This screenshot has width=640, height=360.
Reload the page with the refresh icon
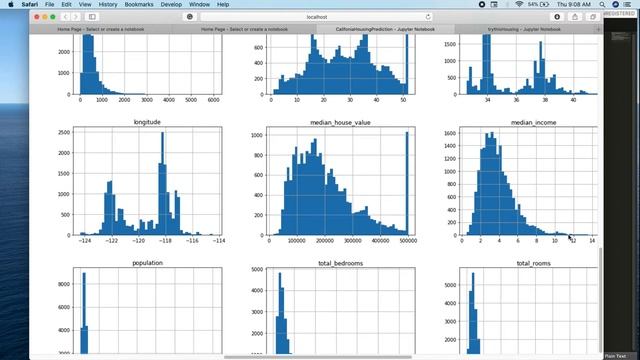428,17
